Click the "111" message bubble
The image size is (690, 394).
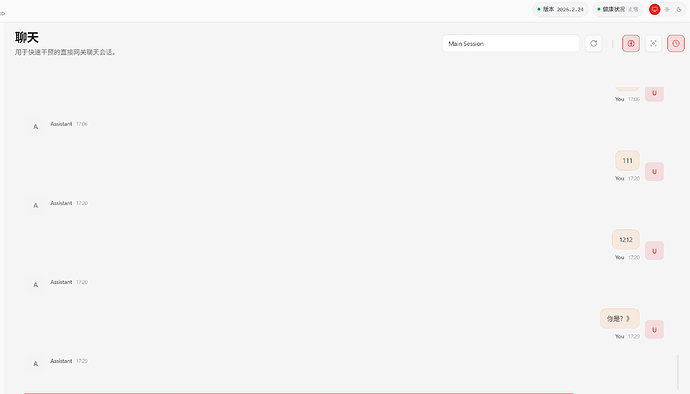pyautogui.click(x=628, y=161)
